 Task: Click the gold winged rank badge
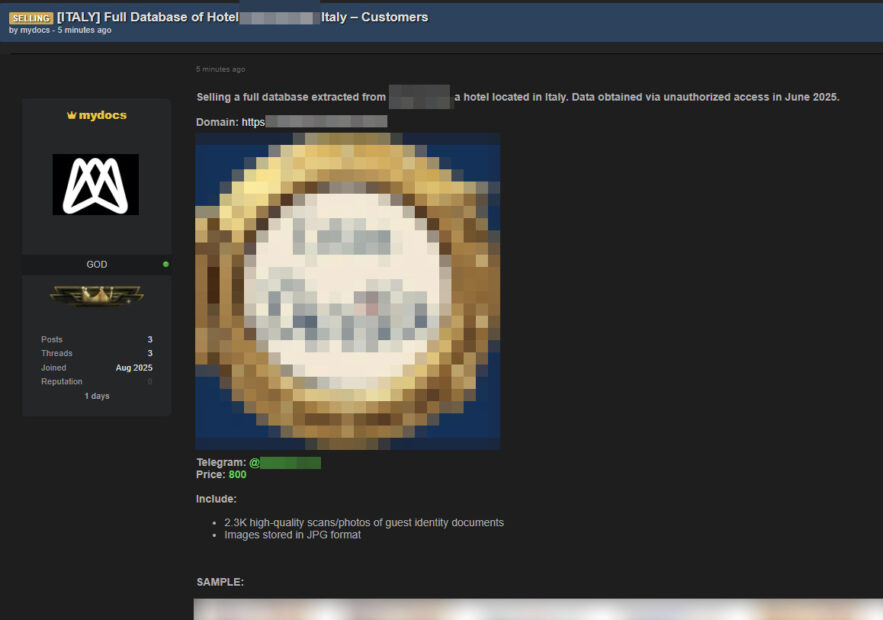96,296
